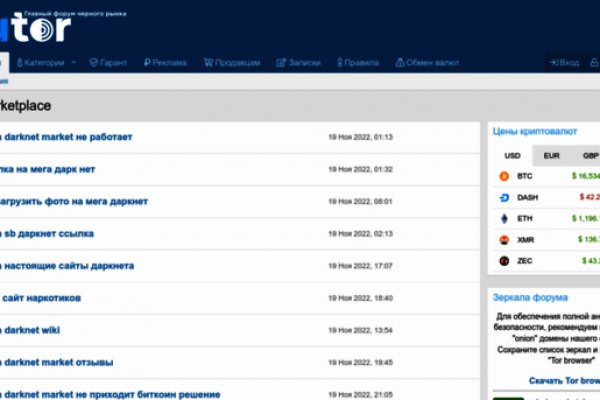
Task: Click the Monero XMR coin icon
Action: pyautogui.click(x=504, y=240)
